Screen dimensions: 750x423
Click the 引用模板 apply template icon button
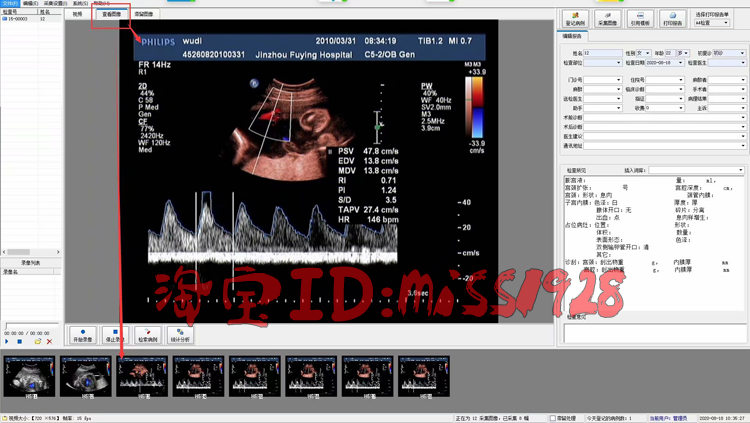coord(640,19)
